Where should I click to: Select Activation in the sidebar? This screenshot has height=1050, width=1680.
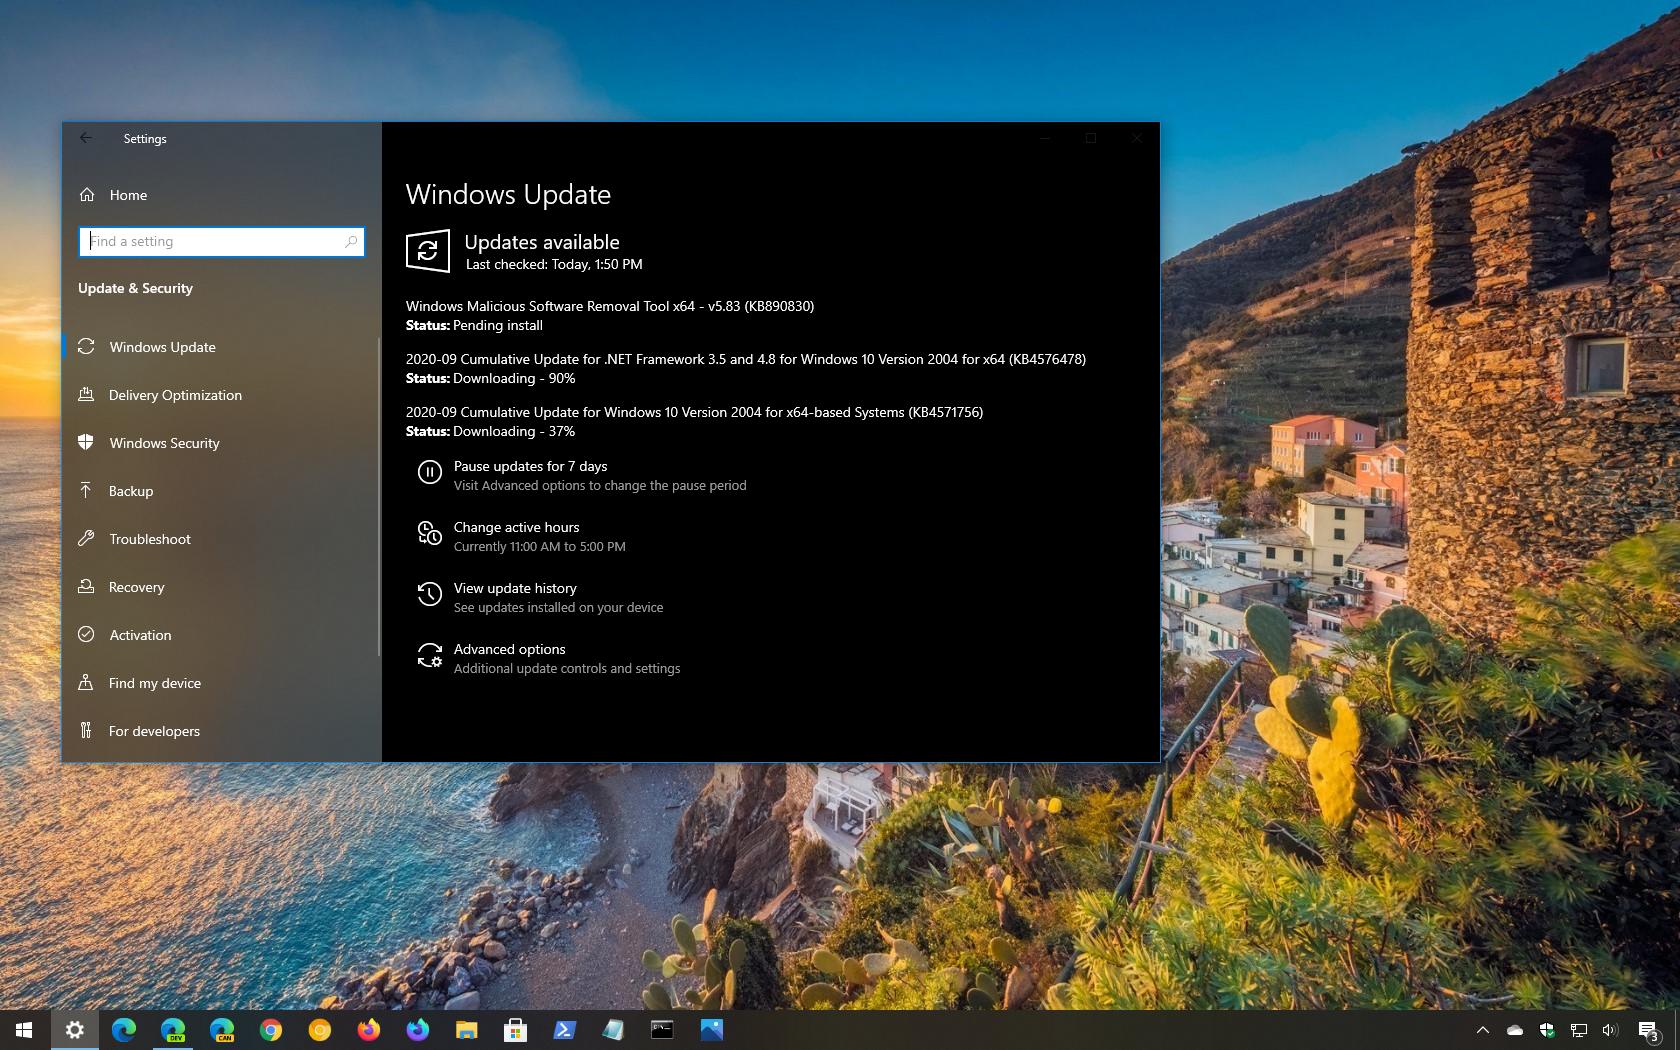(140, 635)
